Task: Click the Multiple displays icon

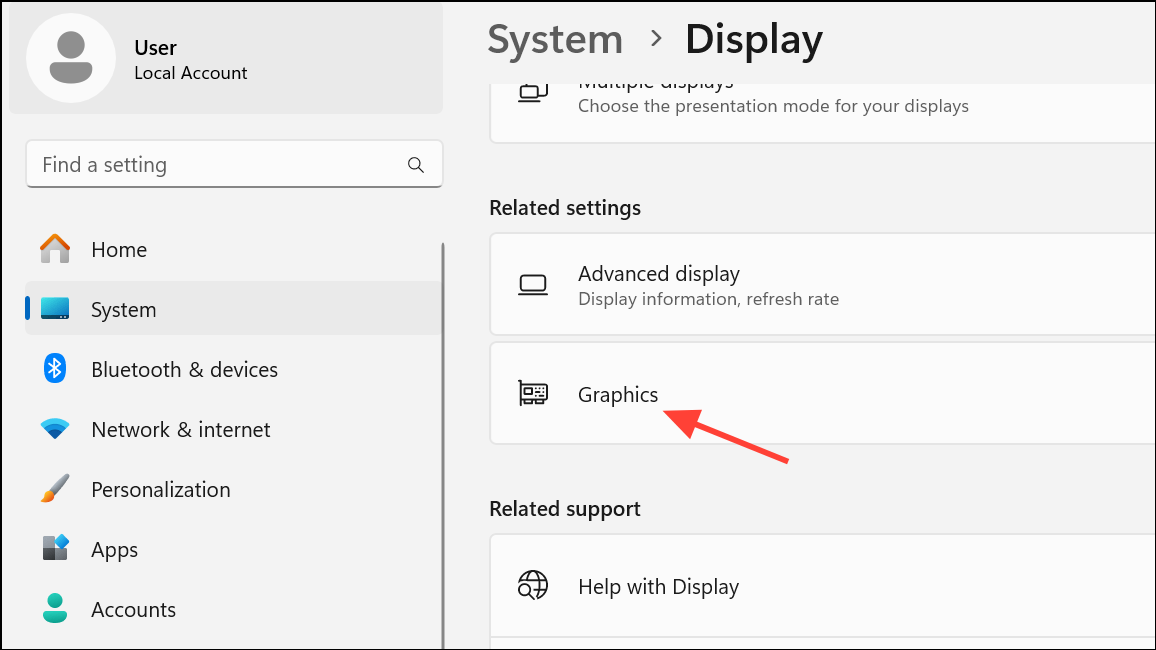Action: coord(534,90)
